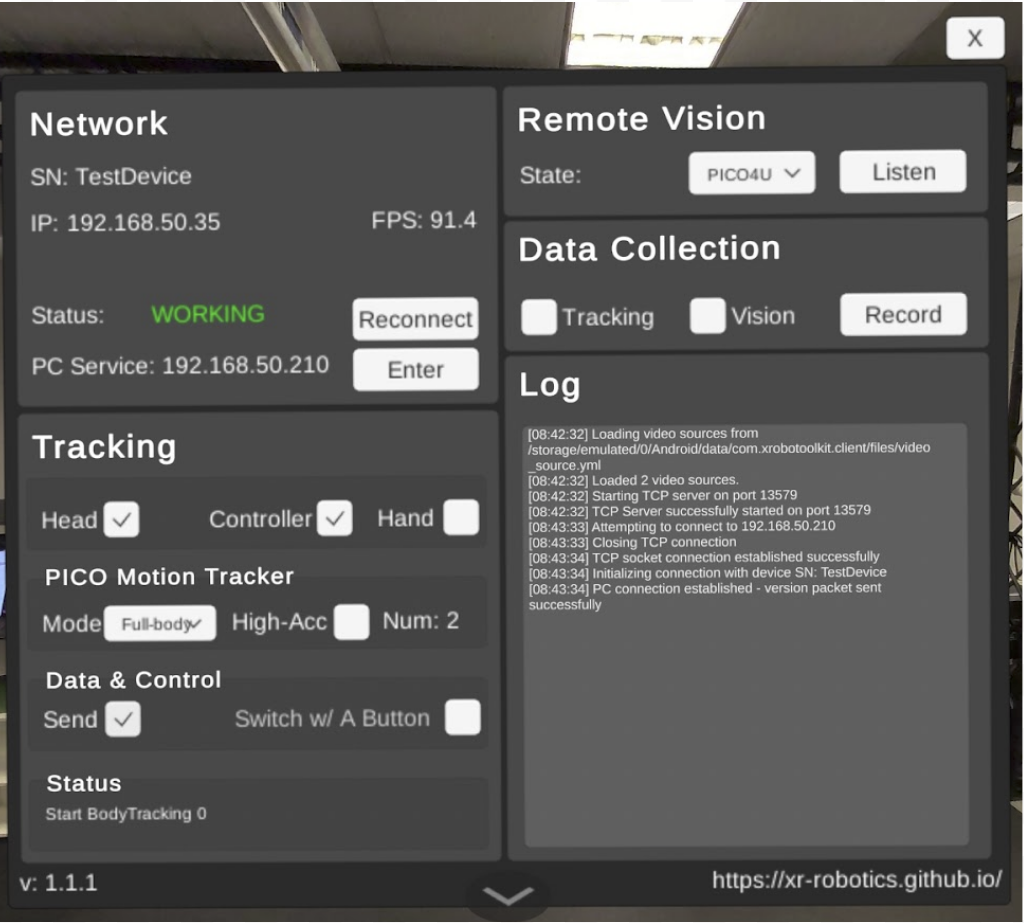
Task: Disable Head tracking checkbox
Action: [122, 520]
